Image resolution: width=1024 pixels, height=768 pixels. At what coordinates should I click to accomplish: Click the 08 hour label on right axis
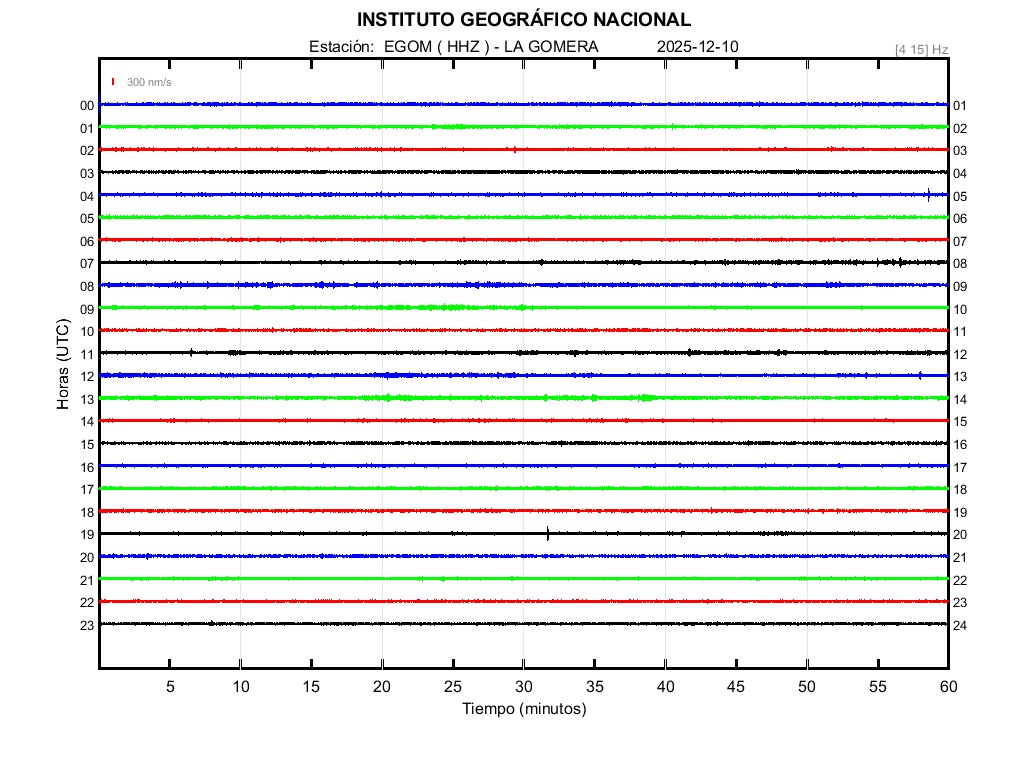pos(960,263)
